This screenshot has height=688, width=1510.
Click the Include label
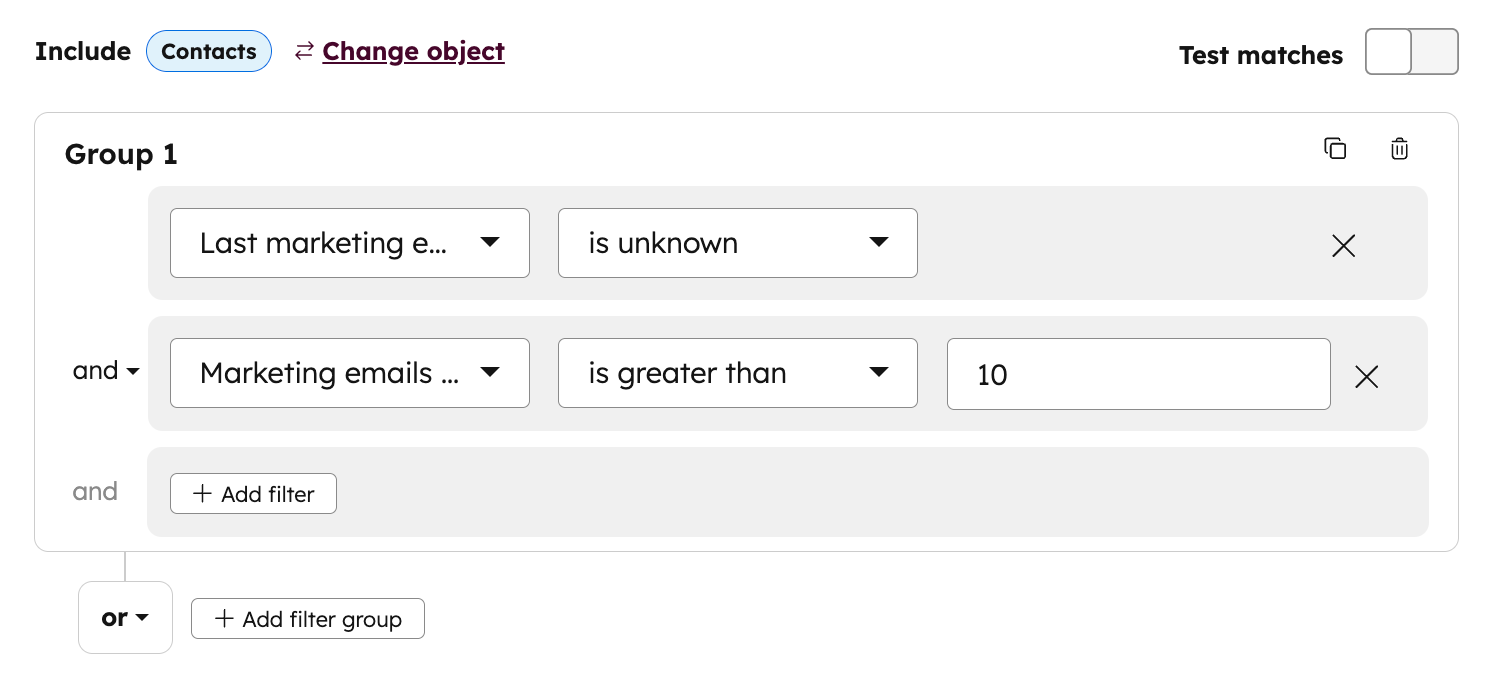tap(83, 51)
